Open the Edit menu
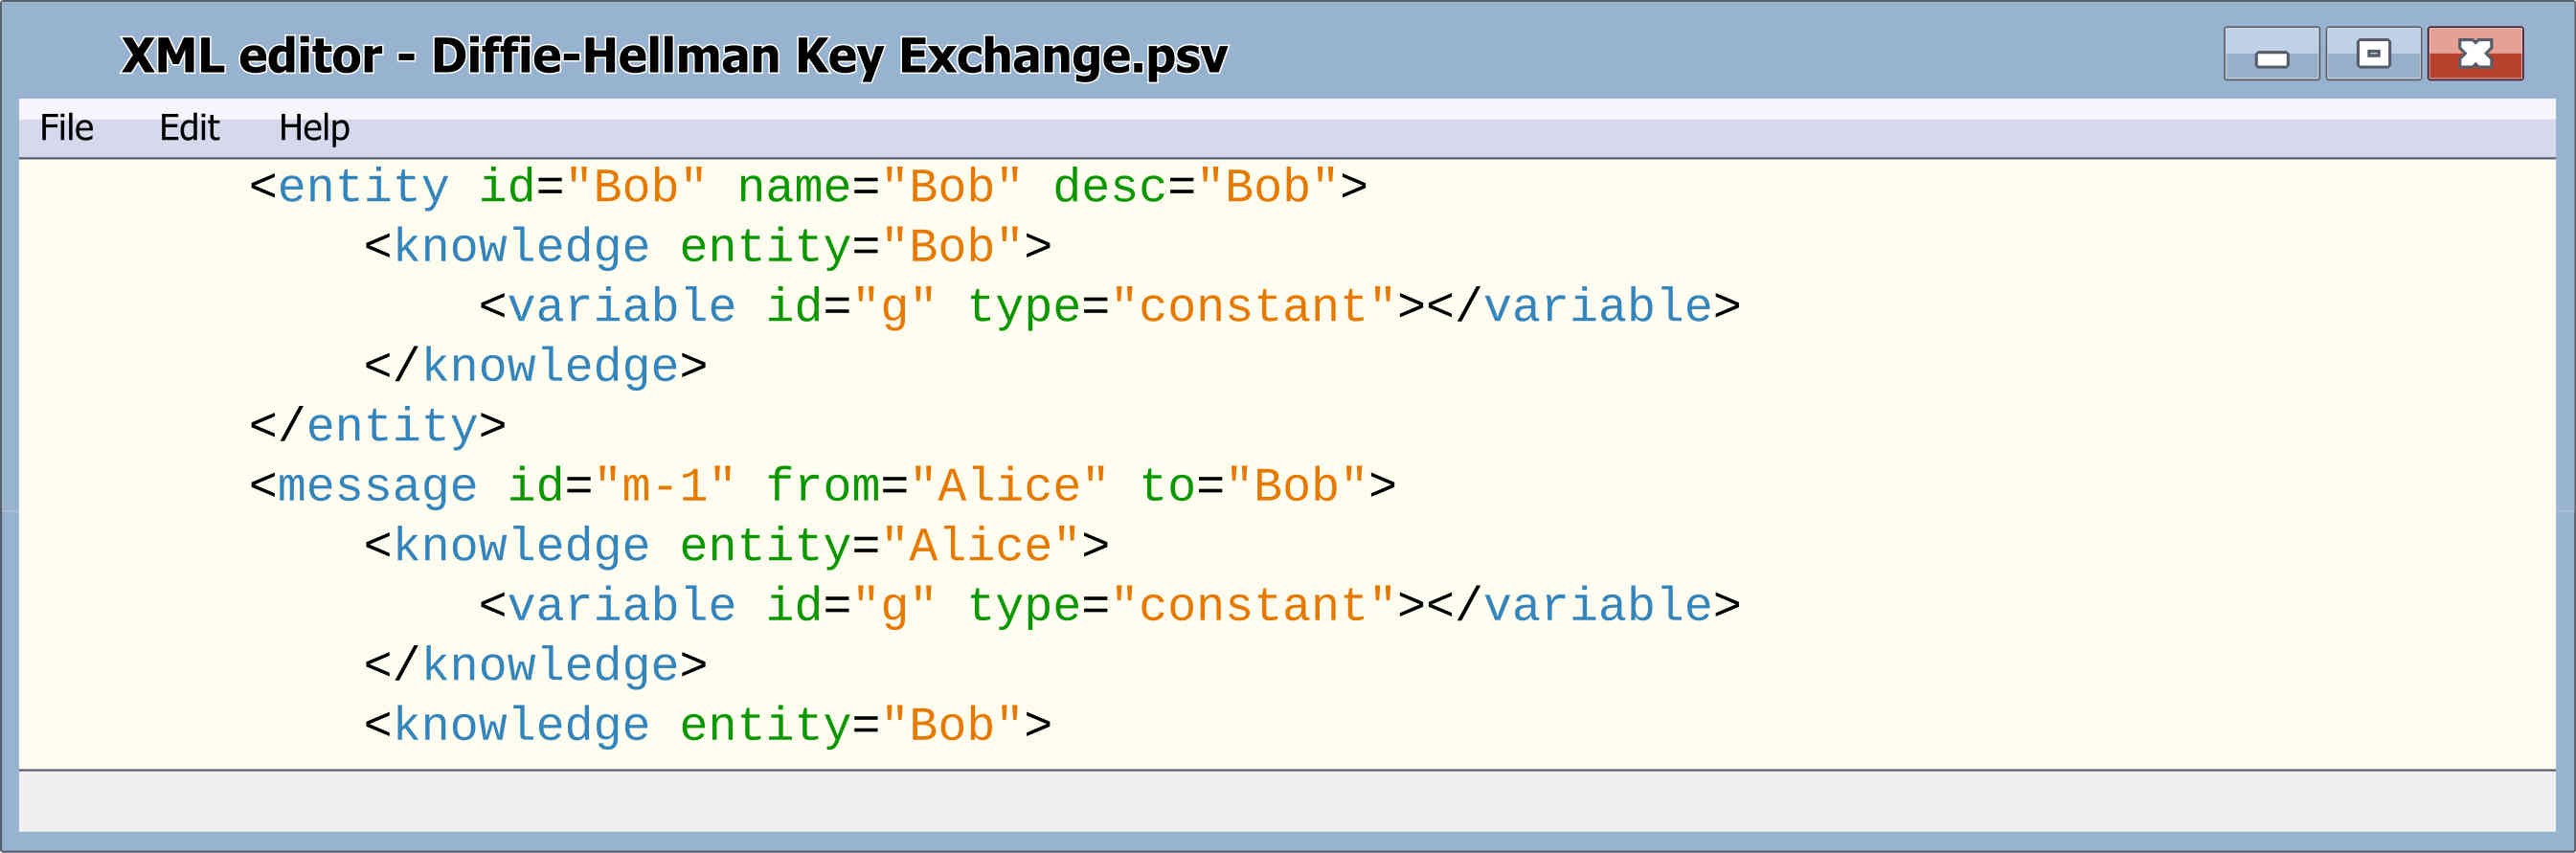Screen dimensions: 2576x853 coord(189,128)
